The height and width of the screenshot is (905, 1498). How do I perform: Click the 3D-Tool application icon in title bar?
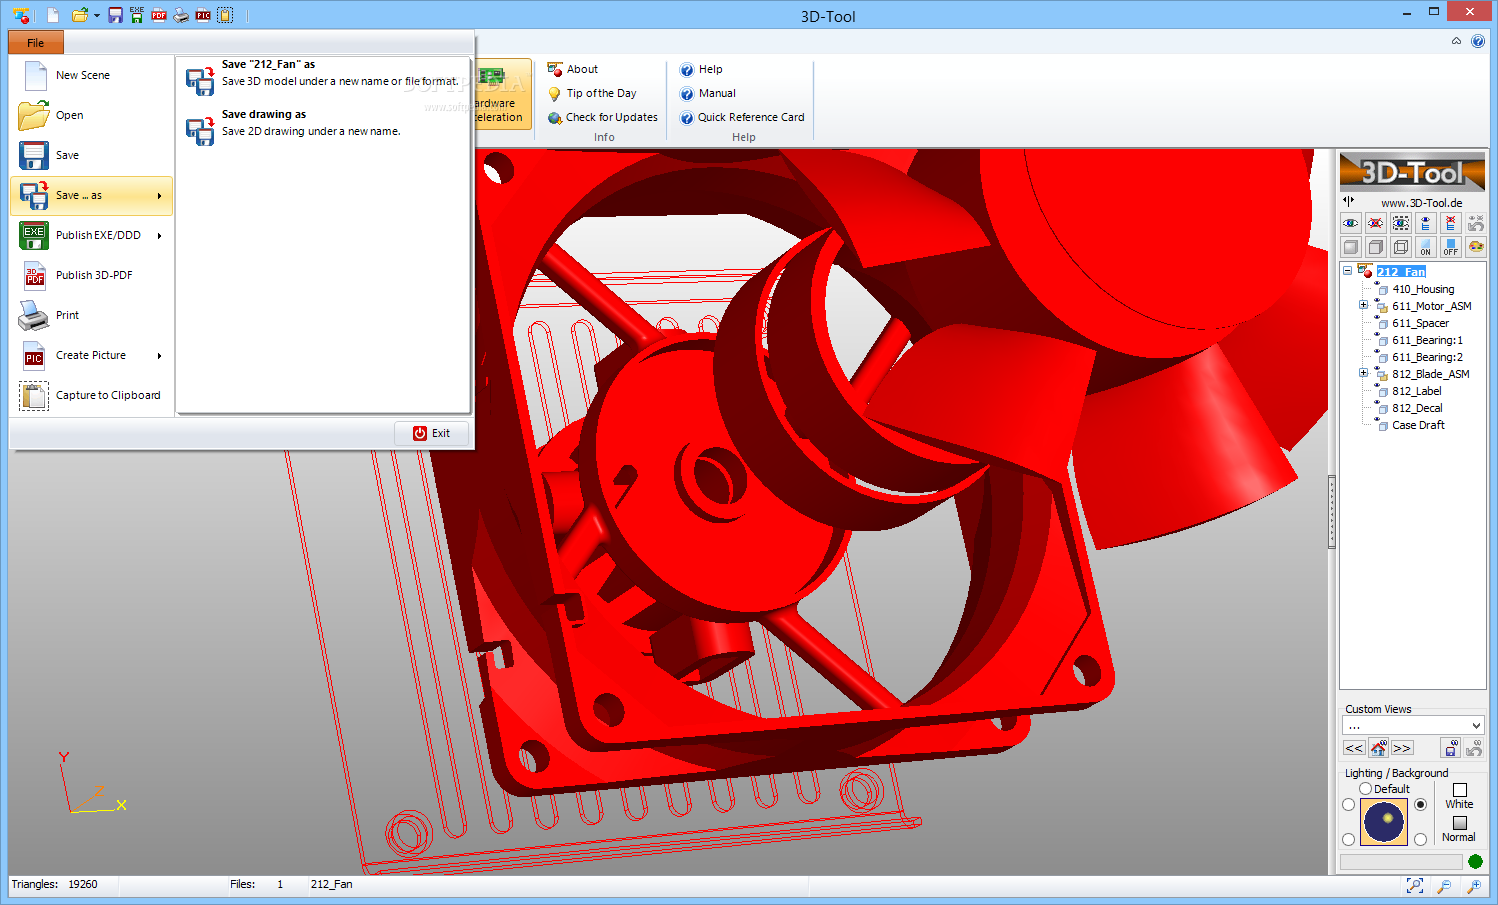[21, 15]
